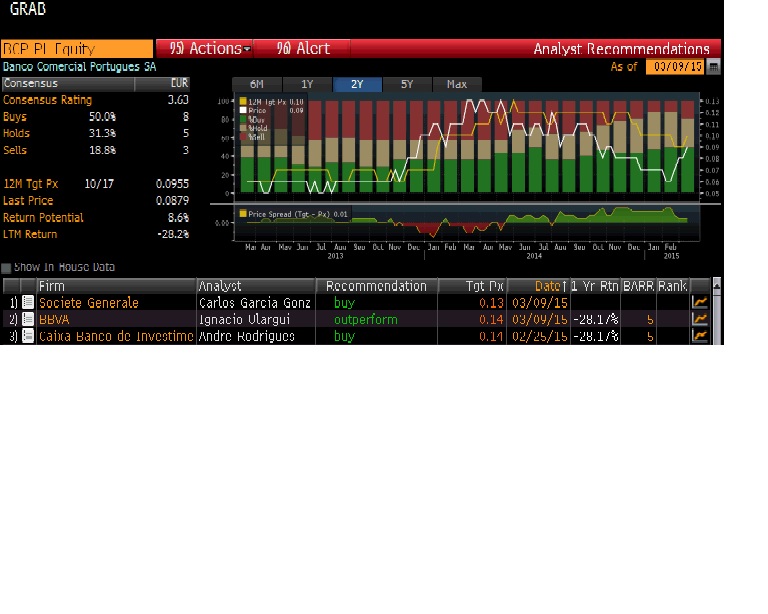Open the report document icon for BBVA
This screenshot has width=768, height=614.
(28, 319)
